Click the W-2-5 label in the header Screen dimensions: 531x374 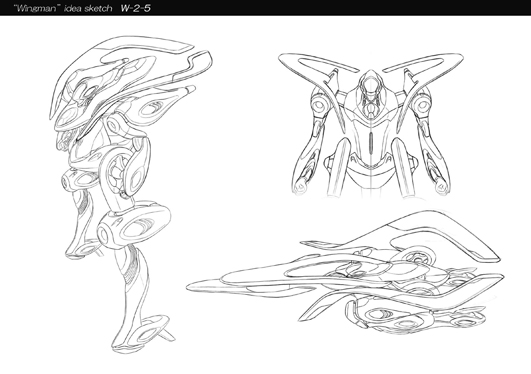click(x=136, y=8)
